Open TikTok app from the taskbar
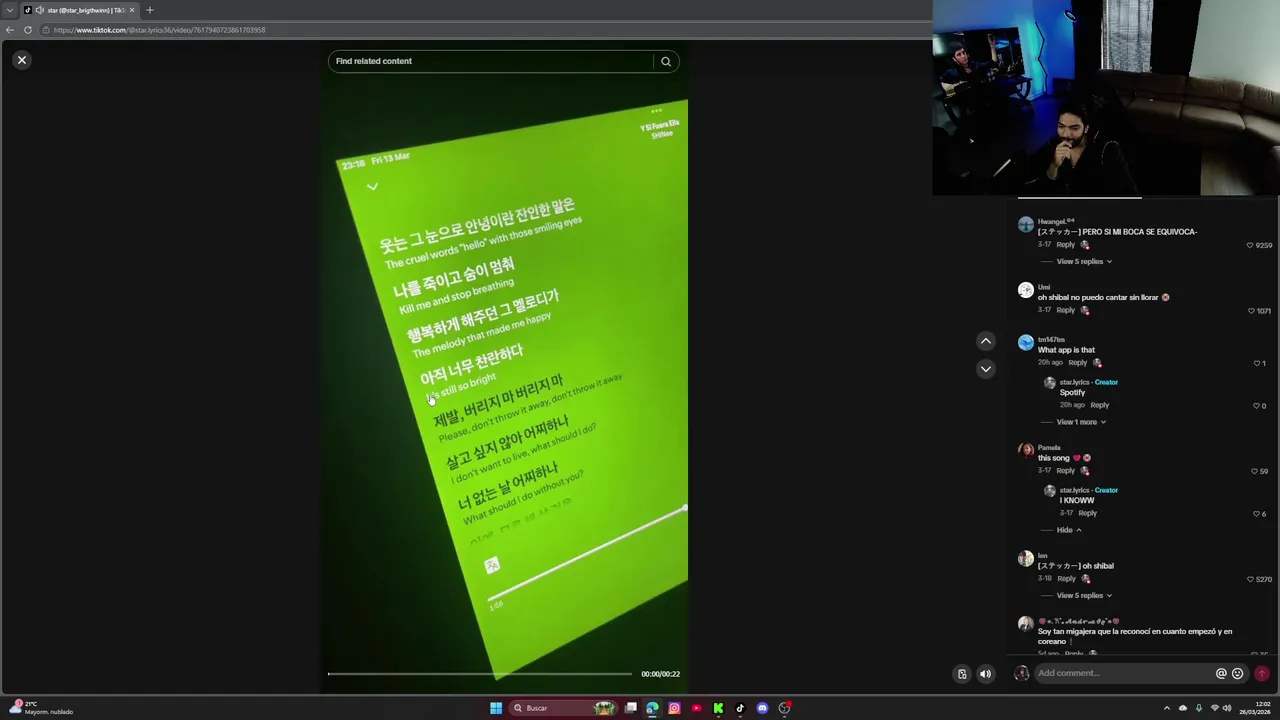The width and height of the screenshot is (1280, 720). pyautogui.click(x=740, y=708)
